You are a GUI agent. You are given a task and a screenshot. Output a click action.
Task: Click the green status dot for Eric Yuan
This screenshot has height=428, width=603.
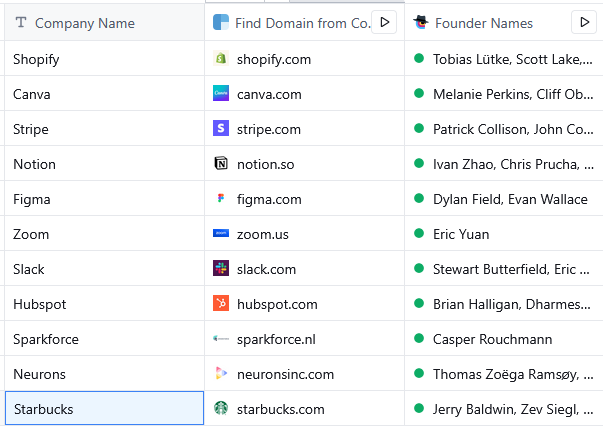click(x=419, y=233)
